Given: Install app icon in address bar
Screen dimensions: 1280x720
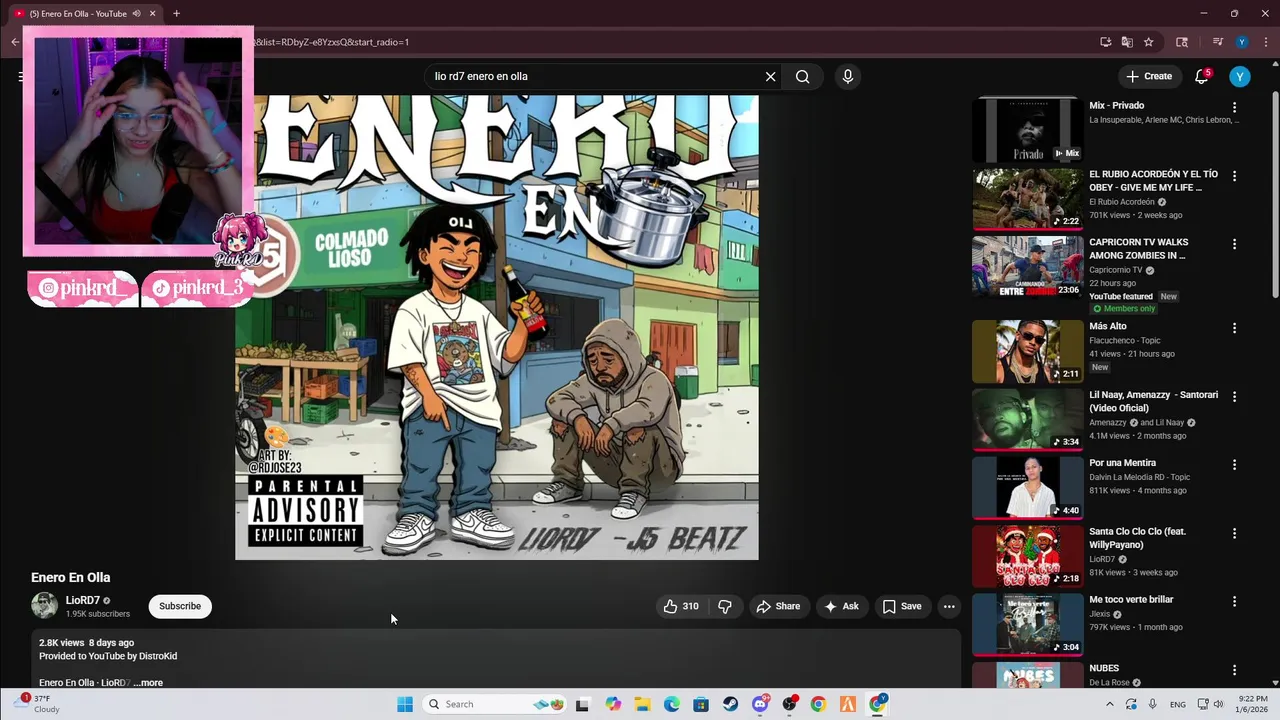Looking at the screenshot, I should [x=1106, y=42].
